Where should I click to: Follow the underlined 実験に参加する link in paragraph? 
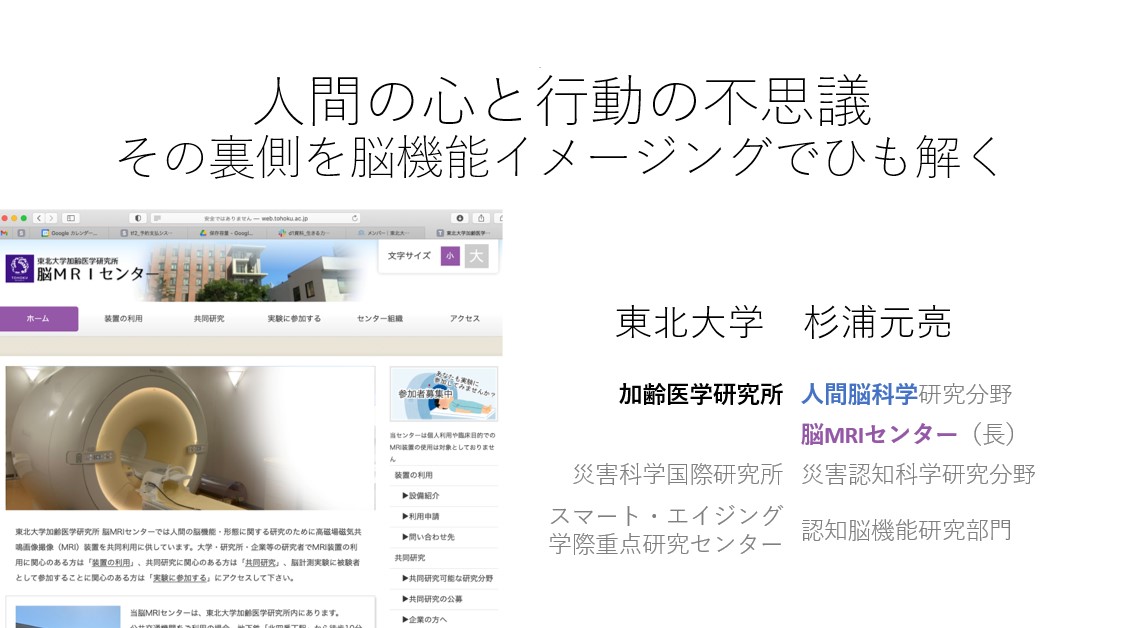coord(180,578)
